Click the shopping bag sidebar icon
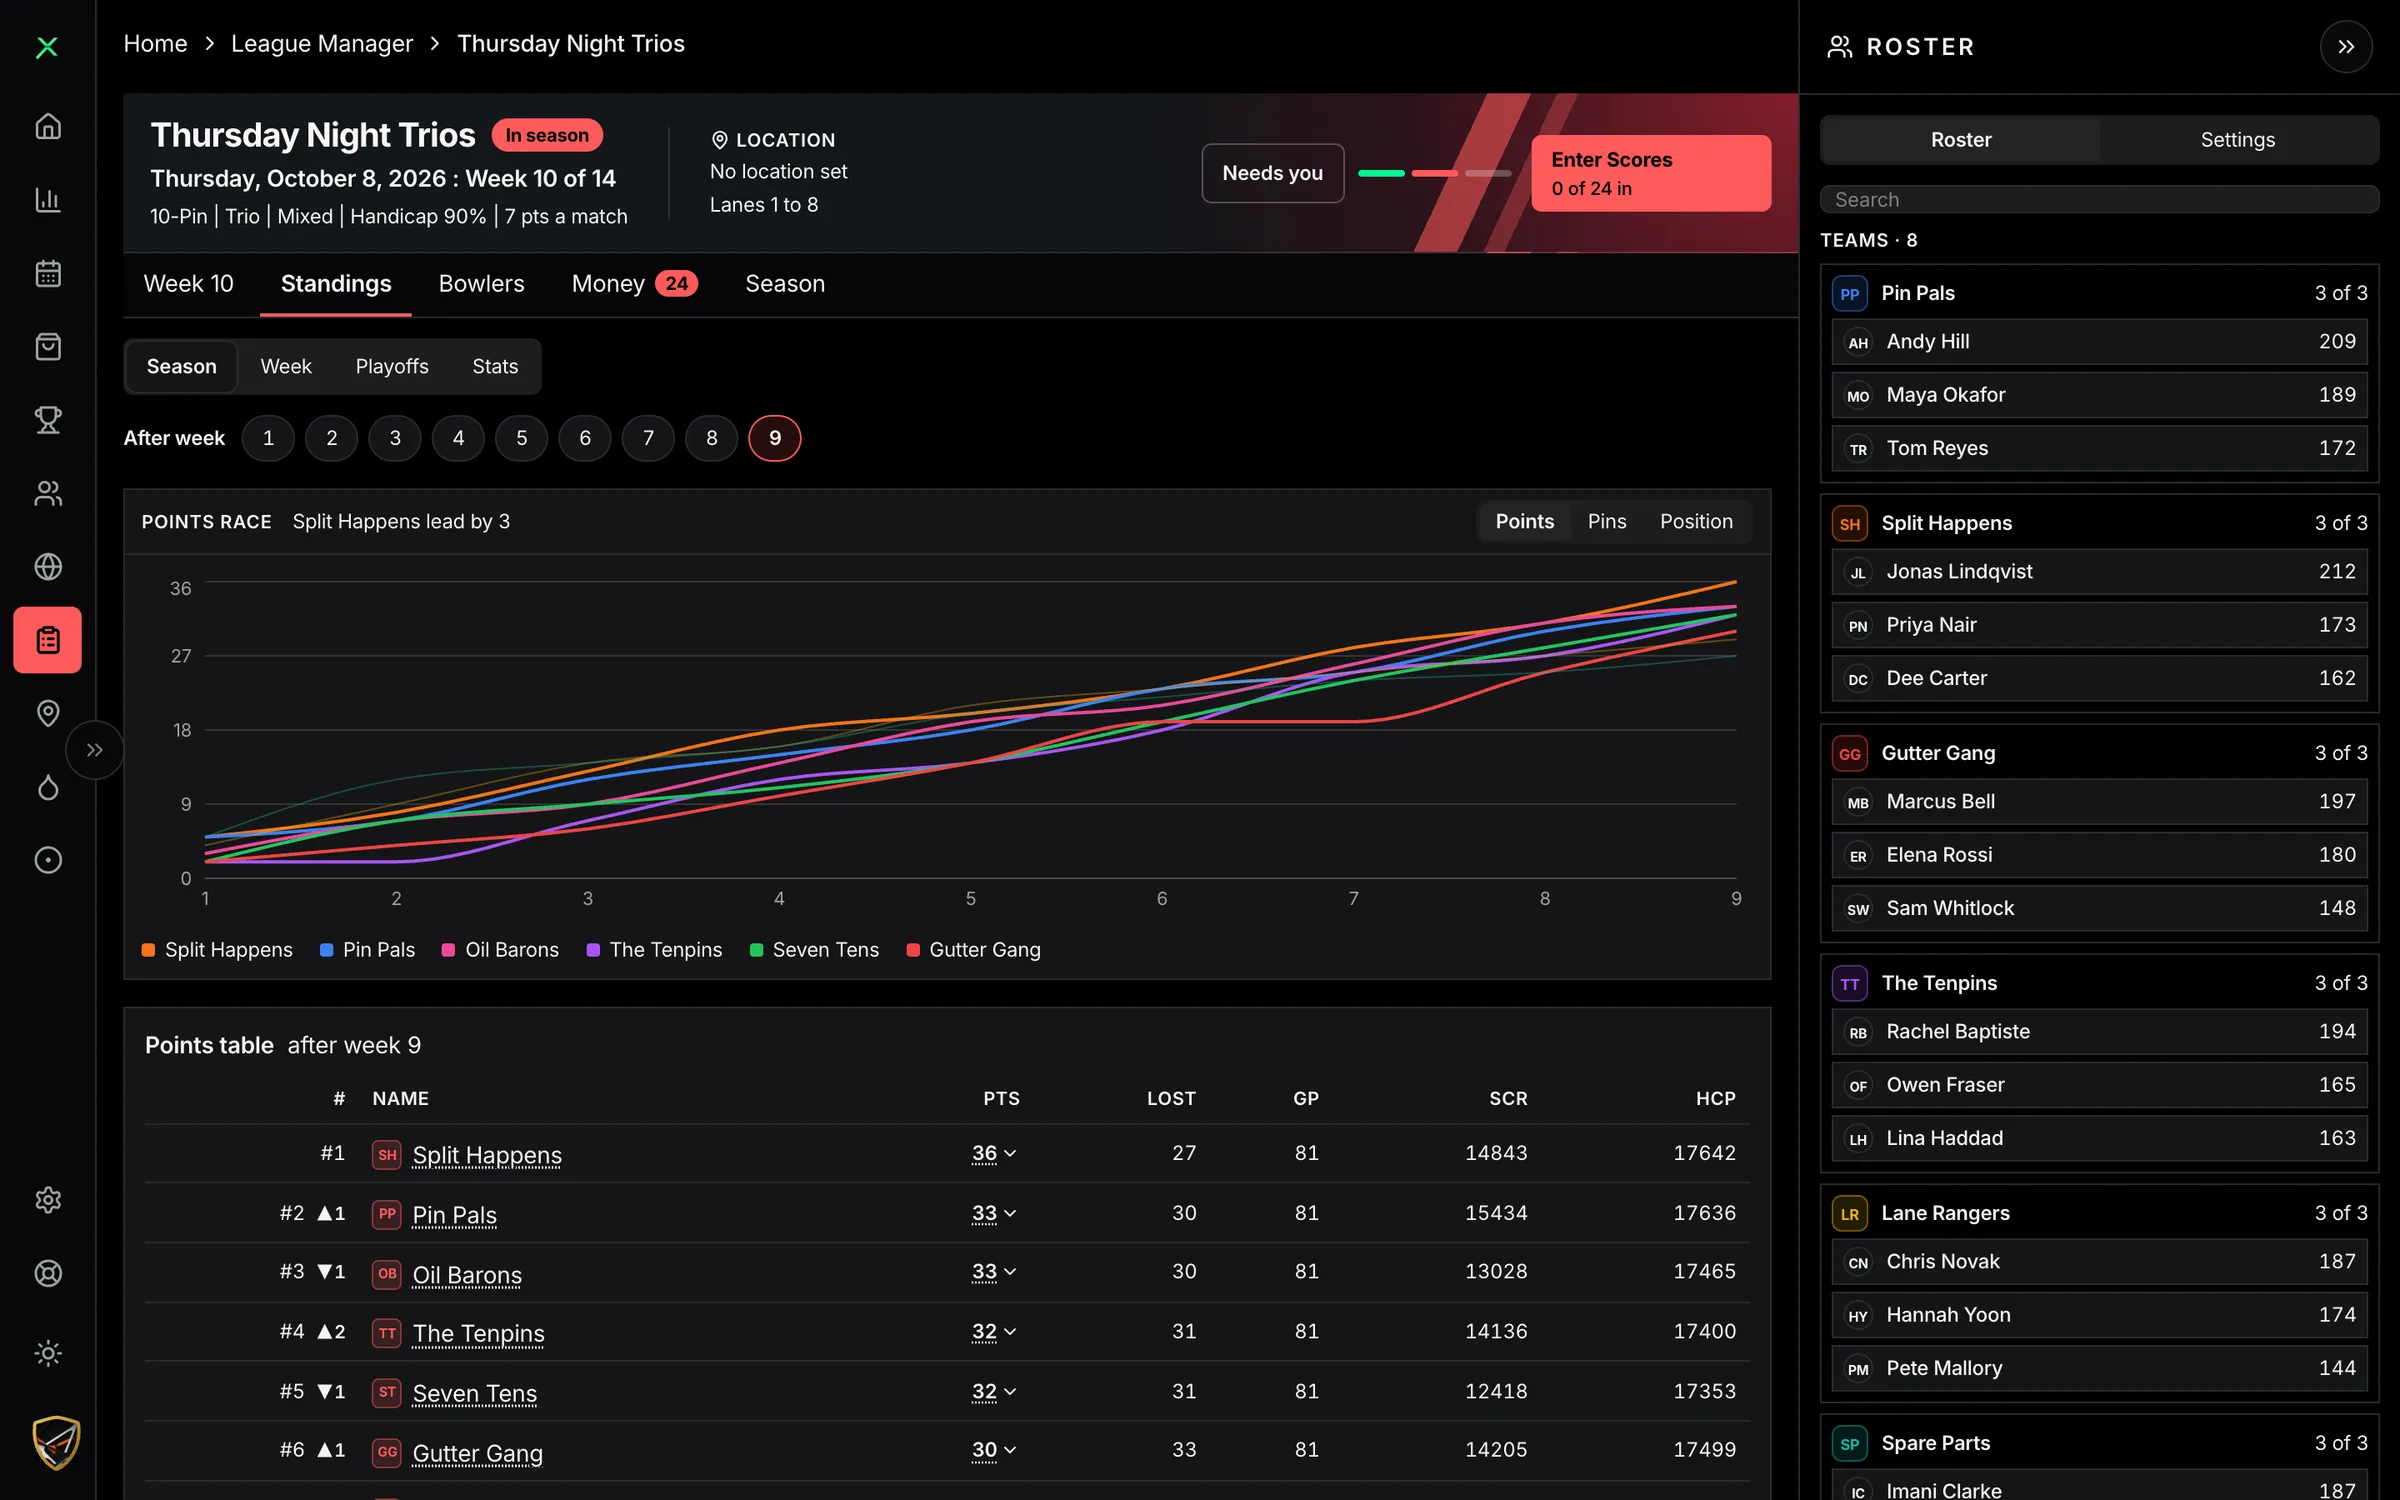Viewport: 2400px width, 1500px height. coord(48,347)
